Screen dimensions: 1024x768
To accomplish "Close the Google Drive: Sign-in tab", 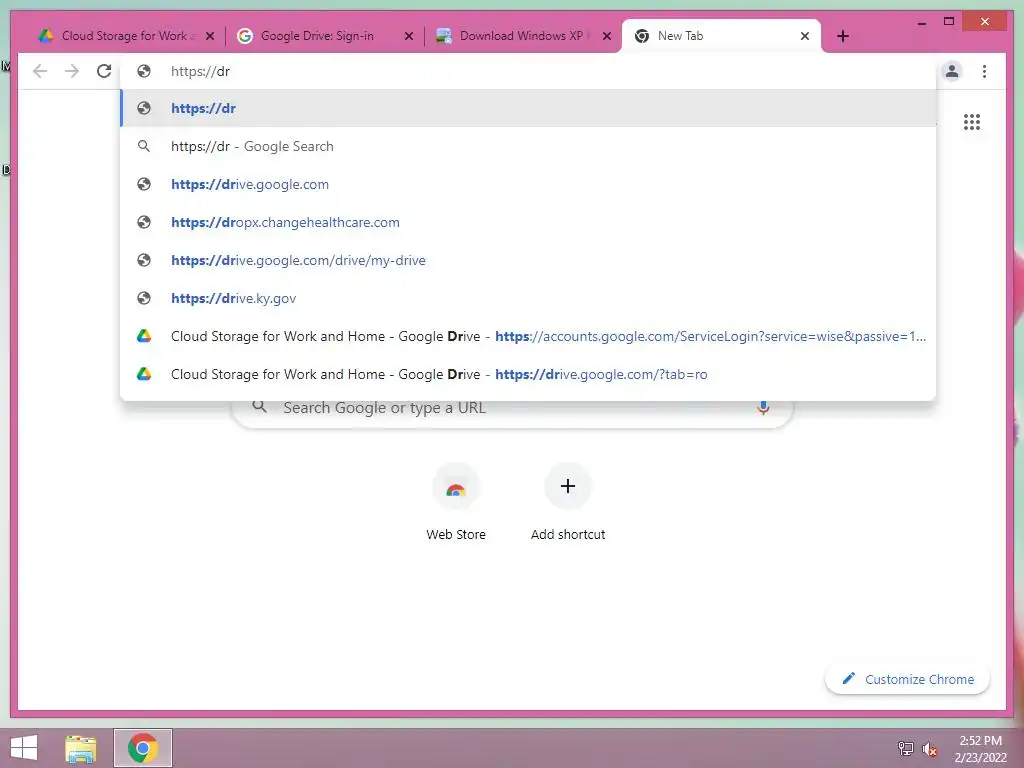I will (x=409, y=36).
